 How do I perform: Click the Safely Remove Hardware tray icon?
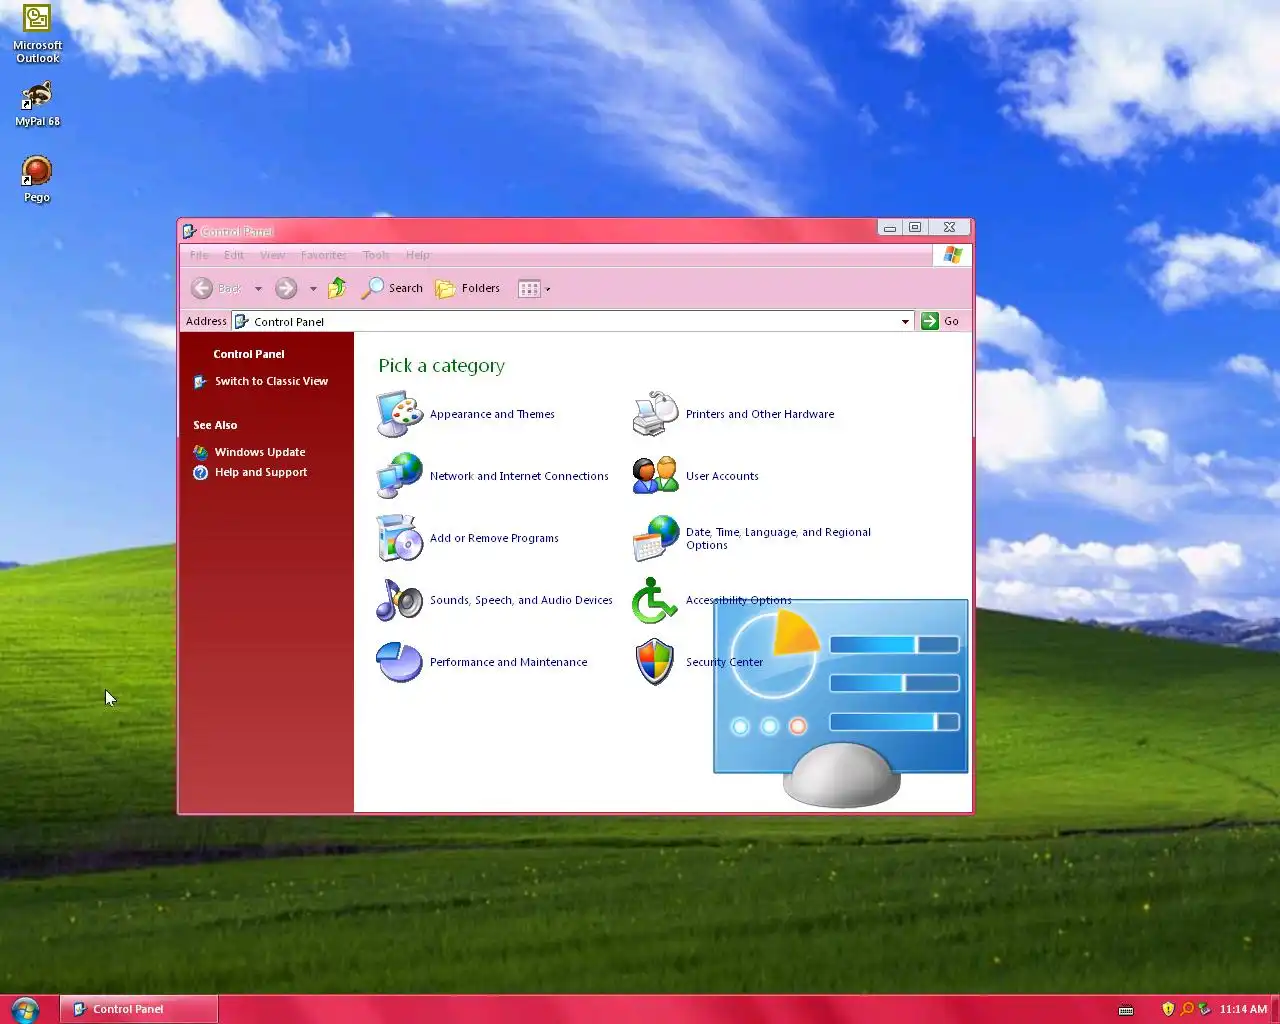(1204, 1009)
